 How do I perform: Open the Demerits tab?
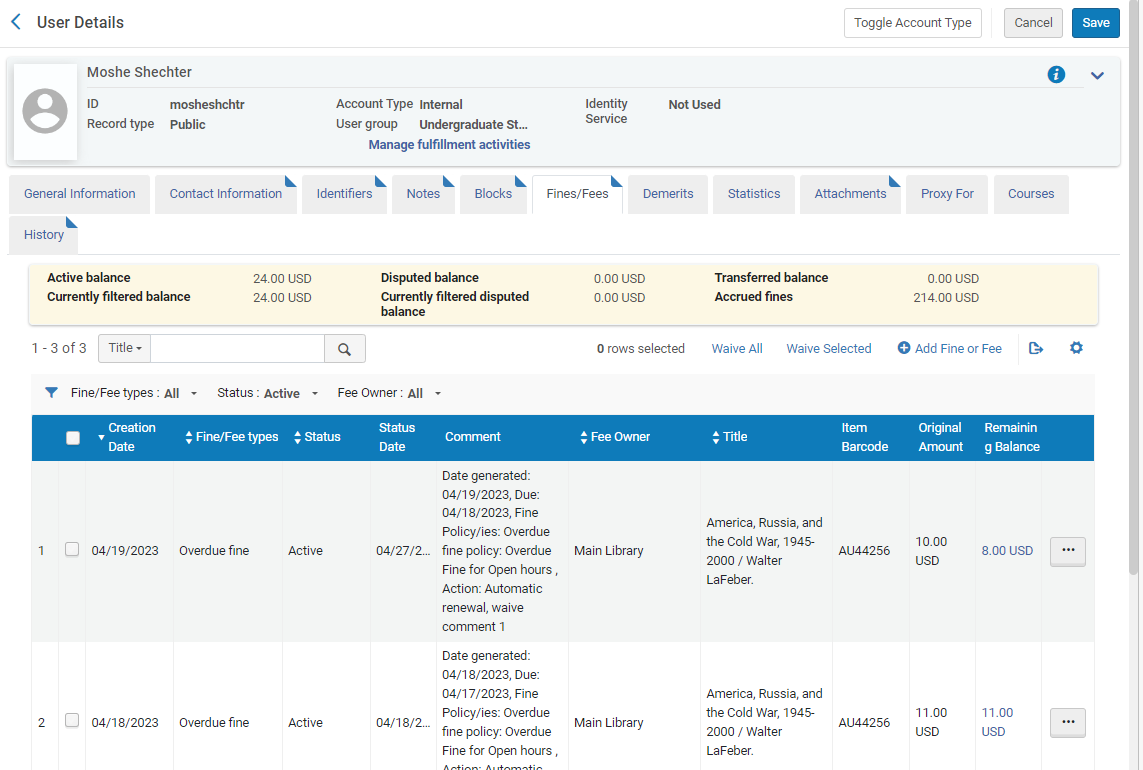(x=668, y=194)
